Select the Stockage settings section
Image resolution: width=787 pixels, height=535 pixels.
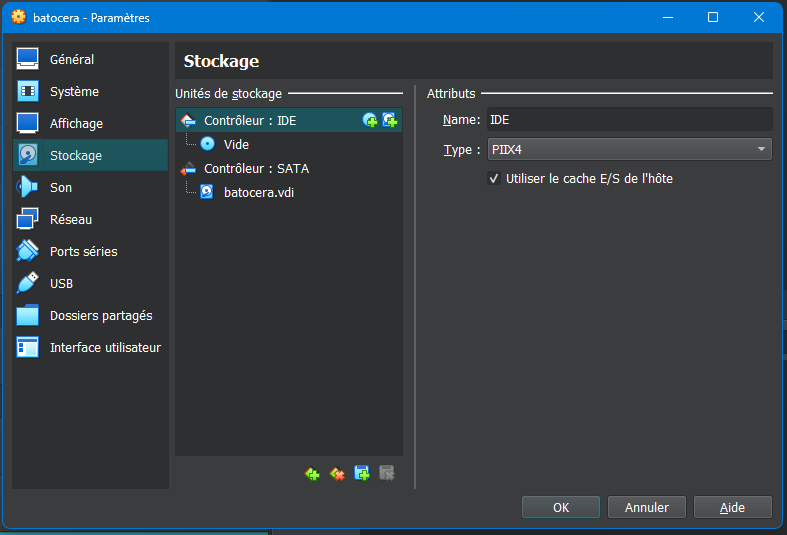(x=90, y=155)
